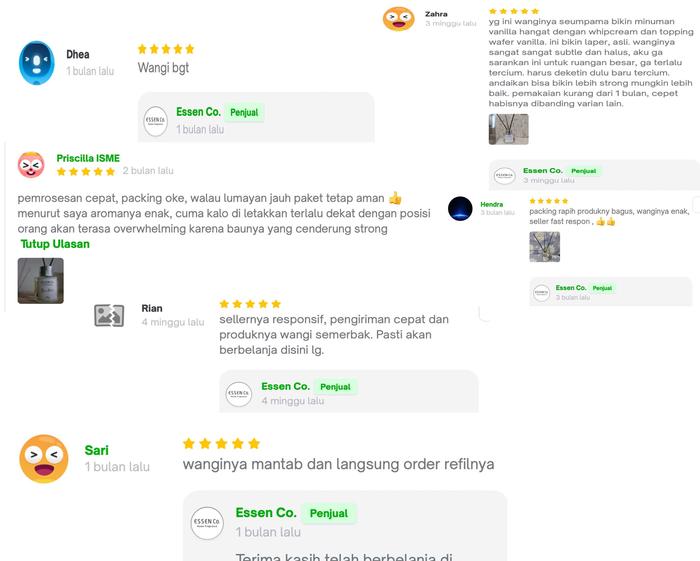Screen dimensions: 700x561
Task: Click Dhea's blue mask avatar
Action: pos(36,63)
